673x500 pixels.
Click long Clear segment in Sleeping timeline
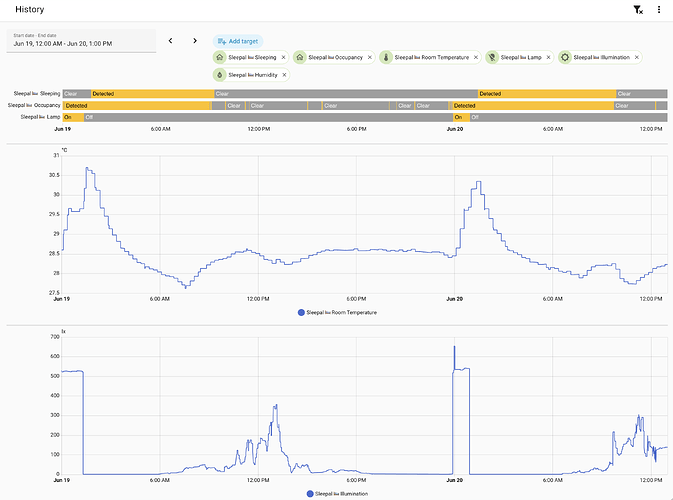[x=346, y=94]
